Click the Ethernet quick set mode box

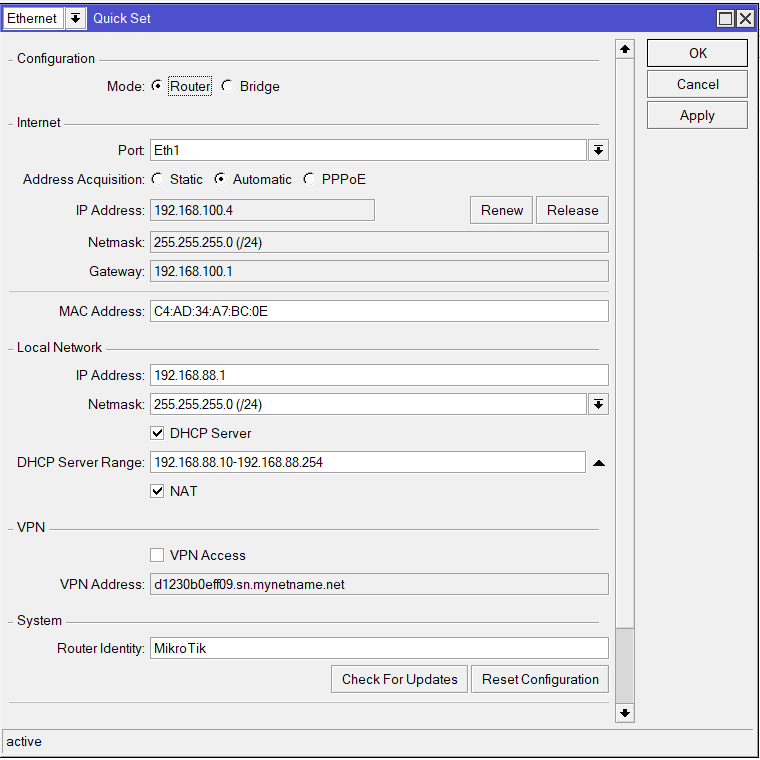point(33,18)
